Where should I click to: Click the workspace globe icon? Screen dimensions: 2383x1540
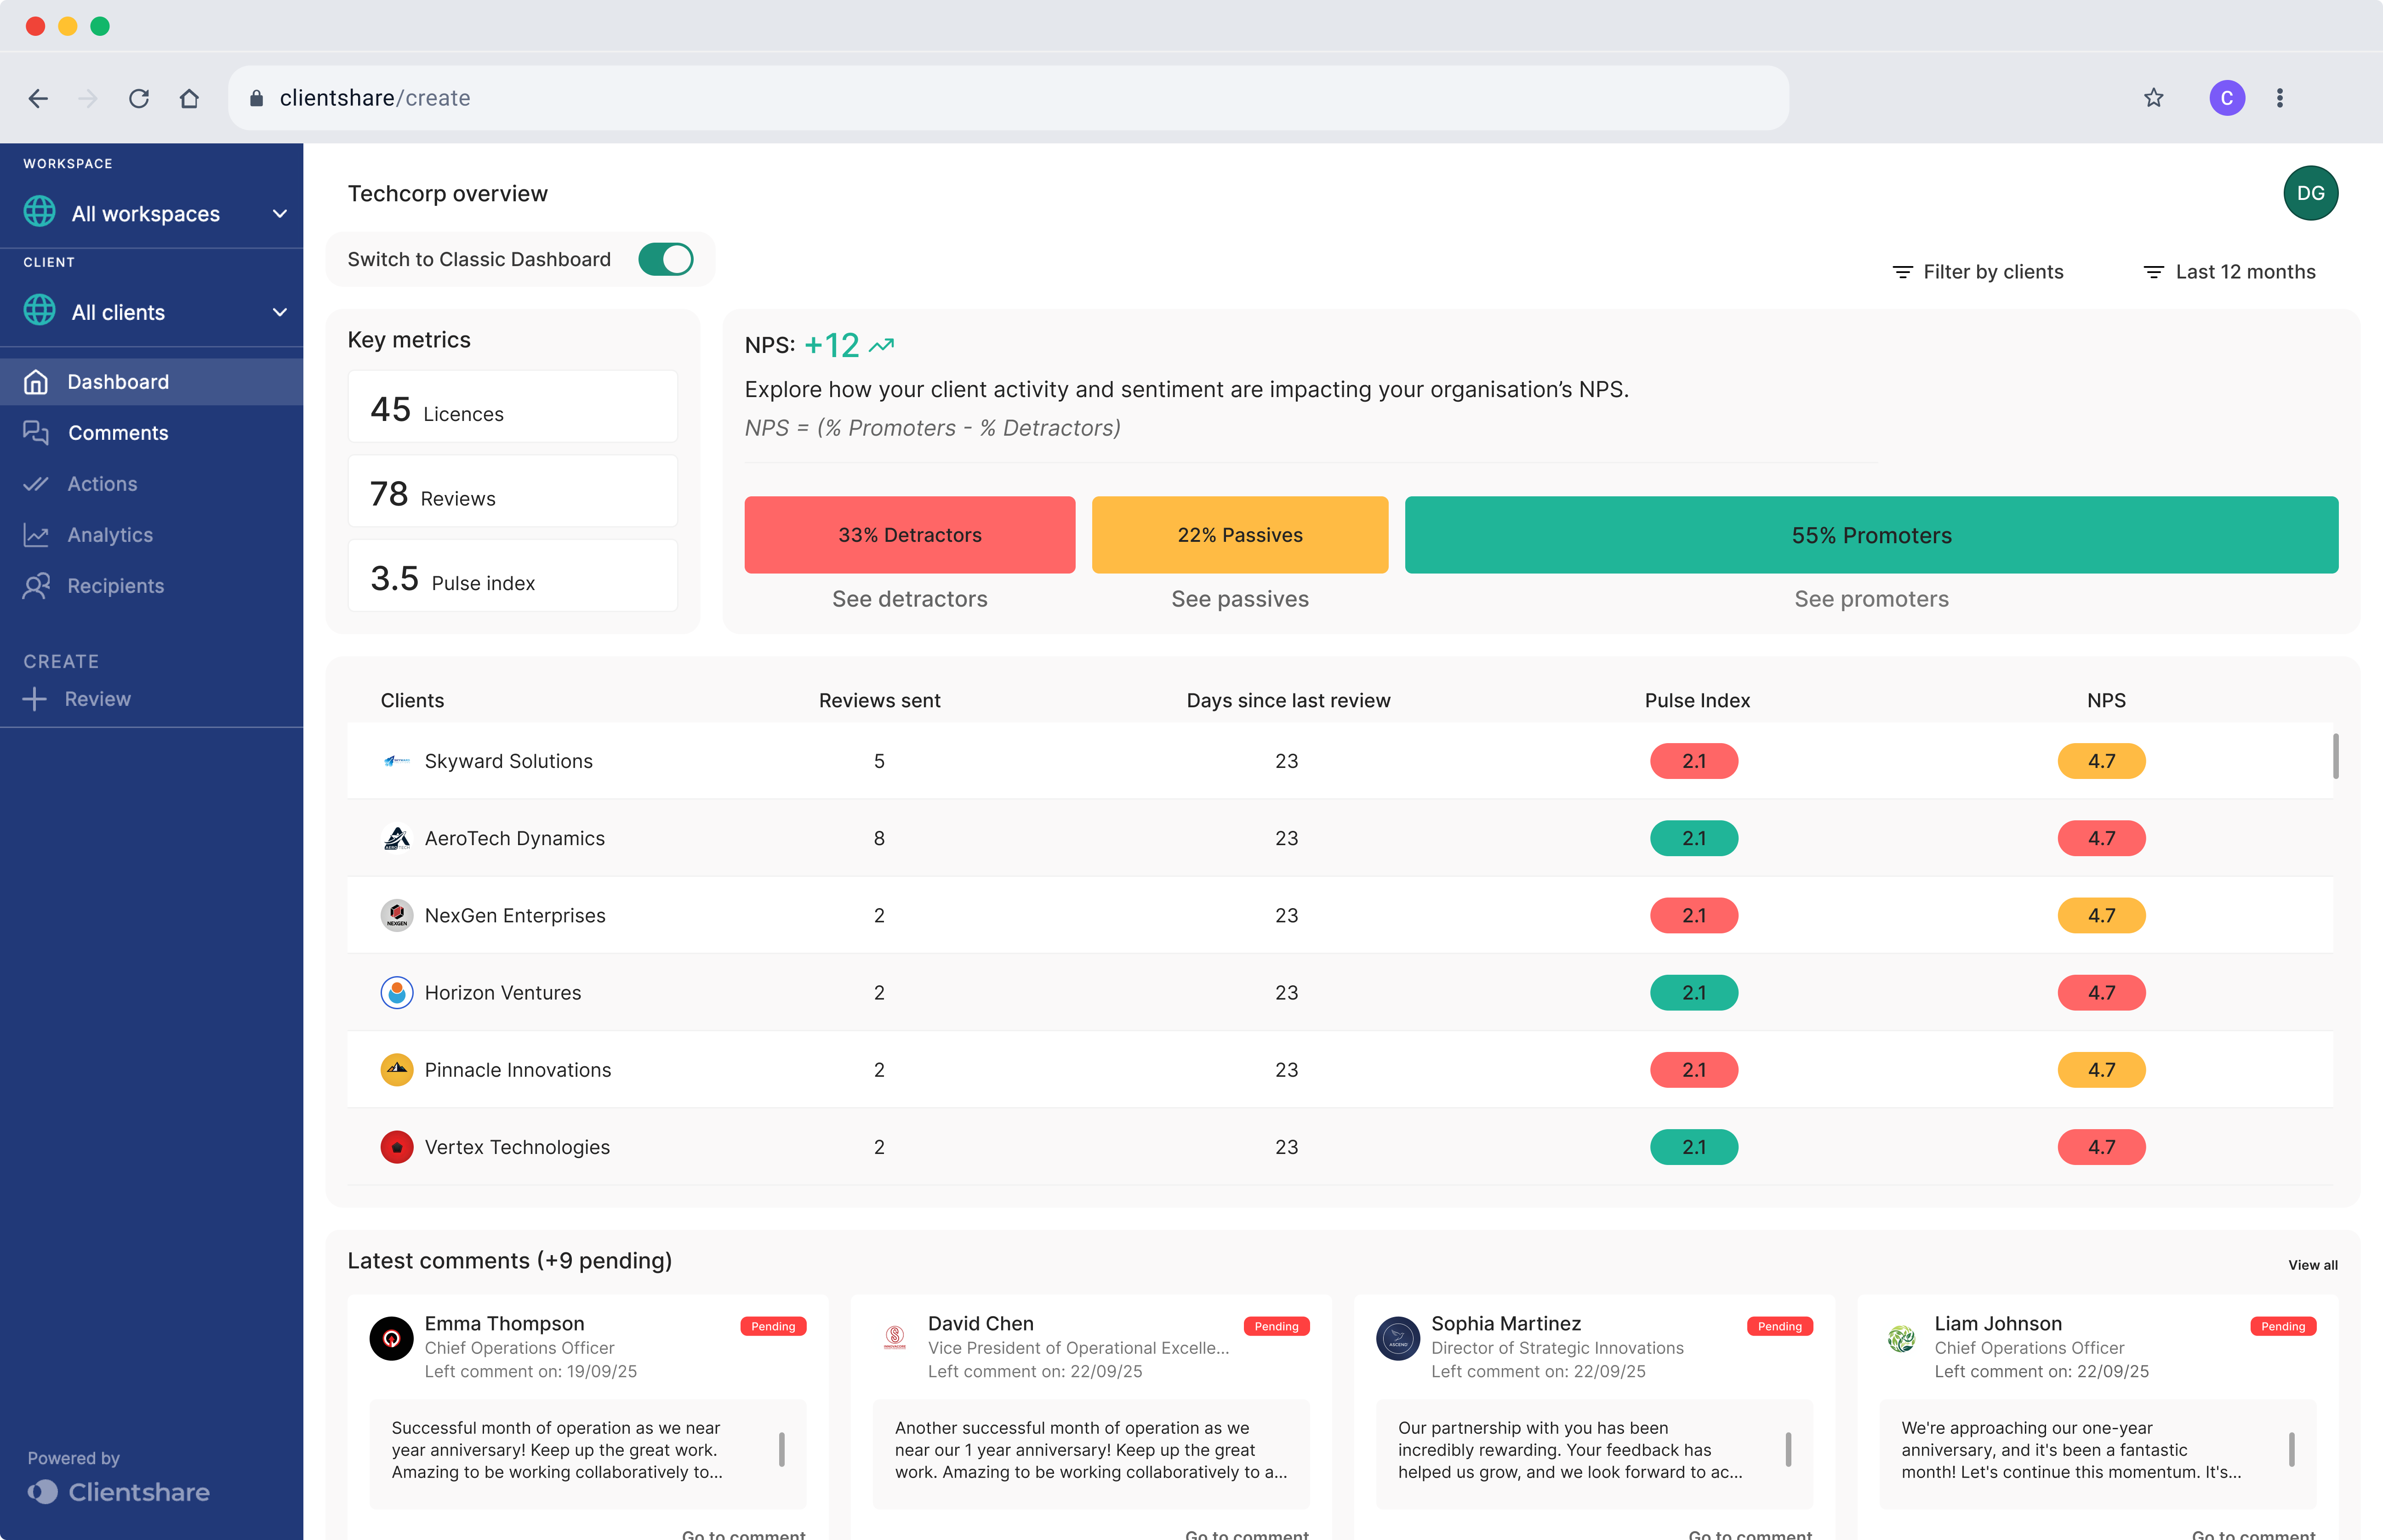[x=38, y=212]
